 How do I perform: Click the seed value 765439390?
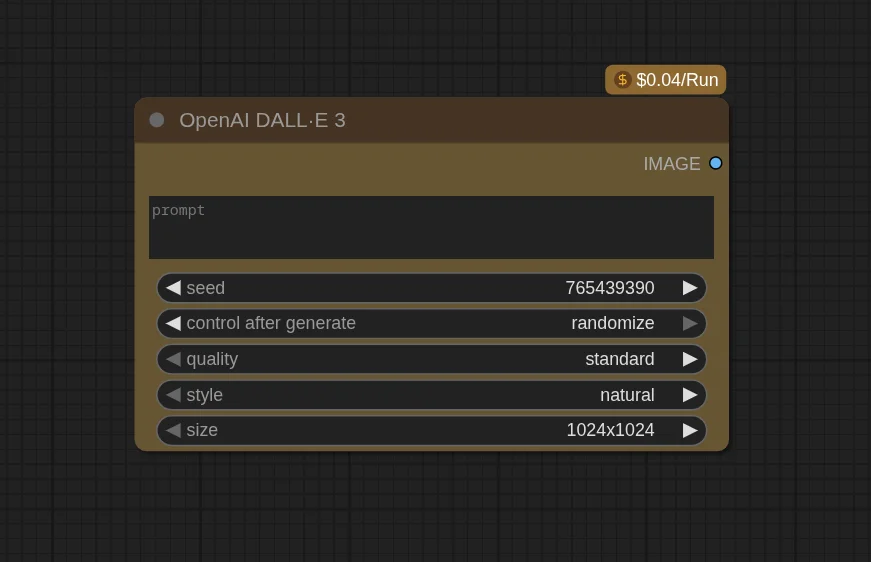[x=609, y=288]
